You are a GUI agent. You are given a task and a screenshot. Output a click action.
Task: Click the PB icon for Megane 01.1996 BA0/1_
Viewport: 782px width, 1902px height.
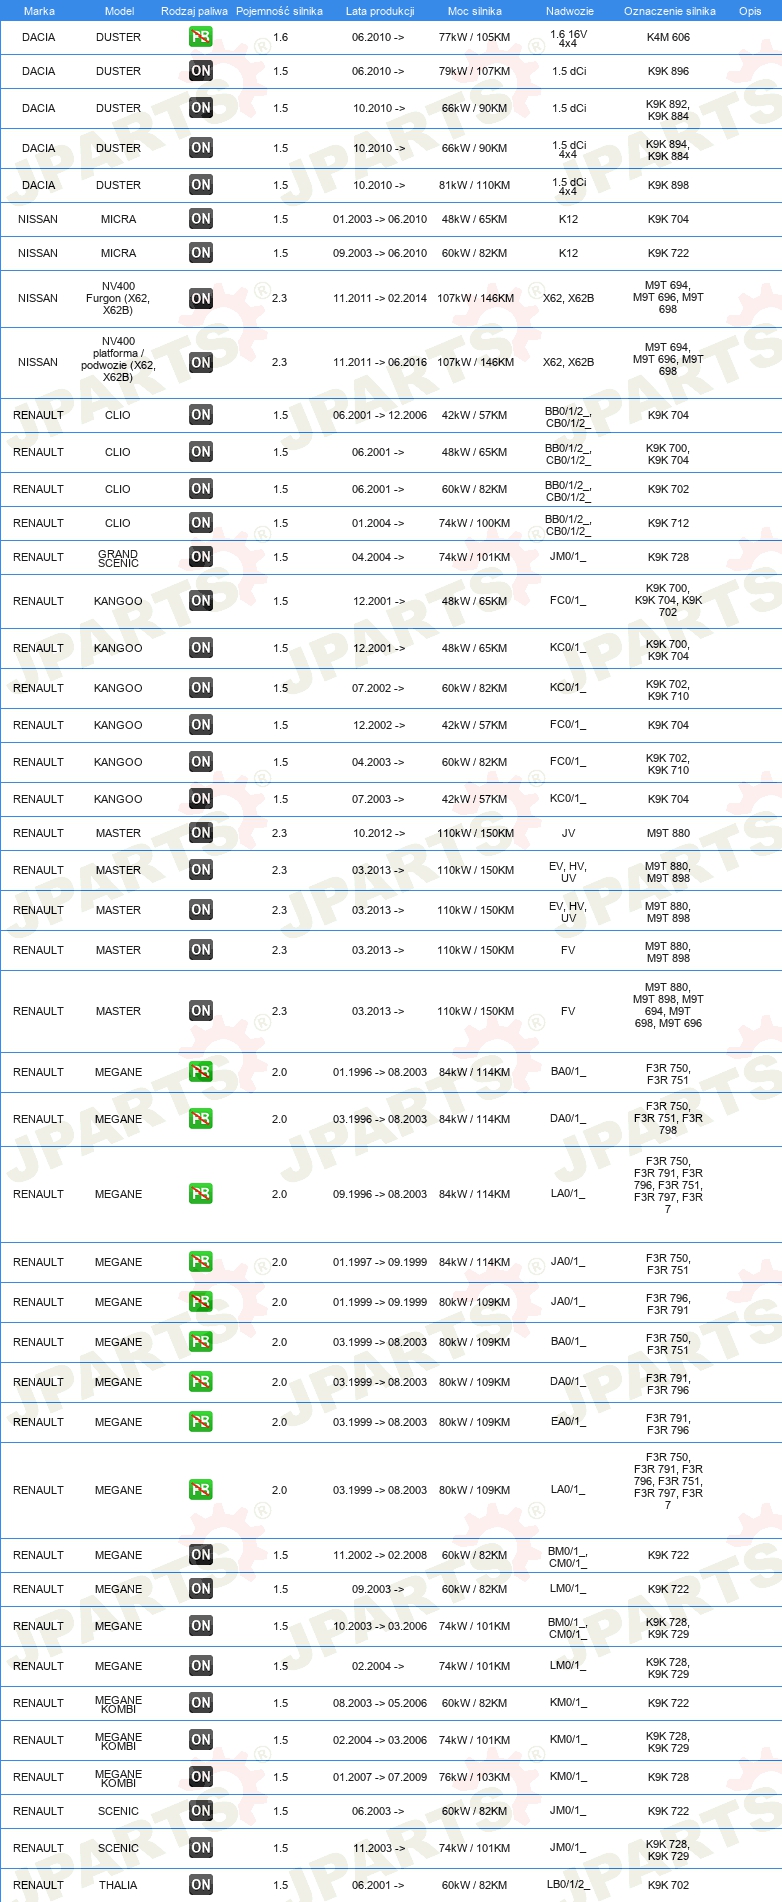point(201,1072)
